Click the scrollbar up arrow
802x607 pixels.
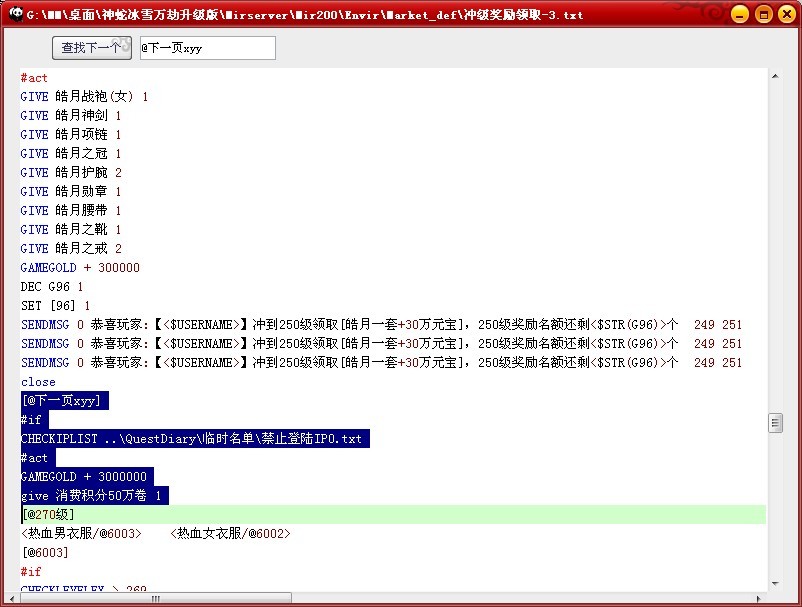point(775,77)
